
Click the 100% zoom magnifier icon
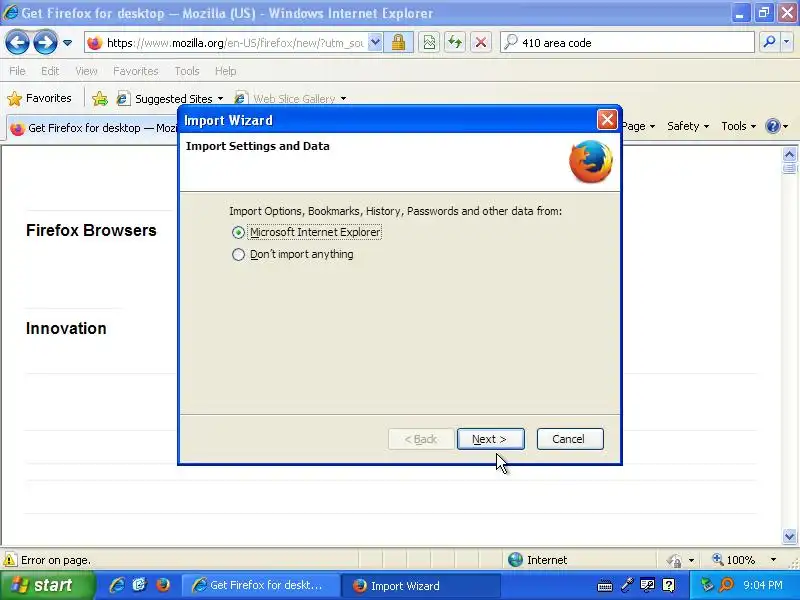pyautogui.click(x=718, y=559)
